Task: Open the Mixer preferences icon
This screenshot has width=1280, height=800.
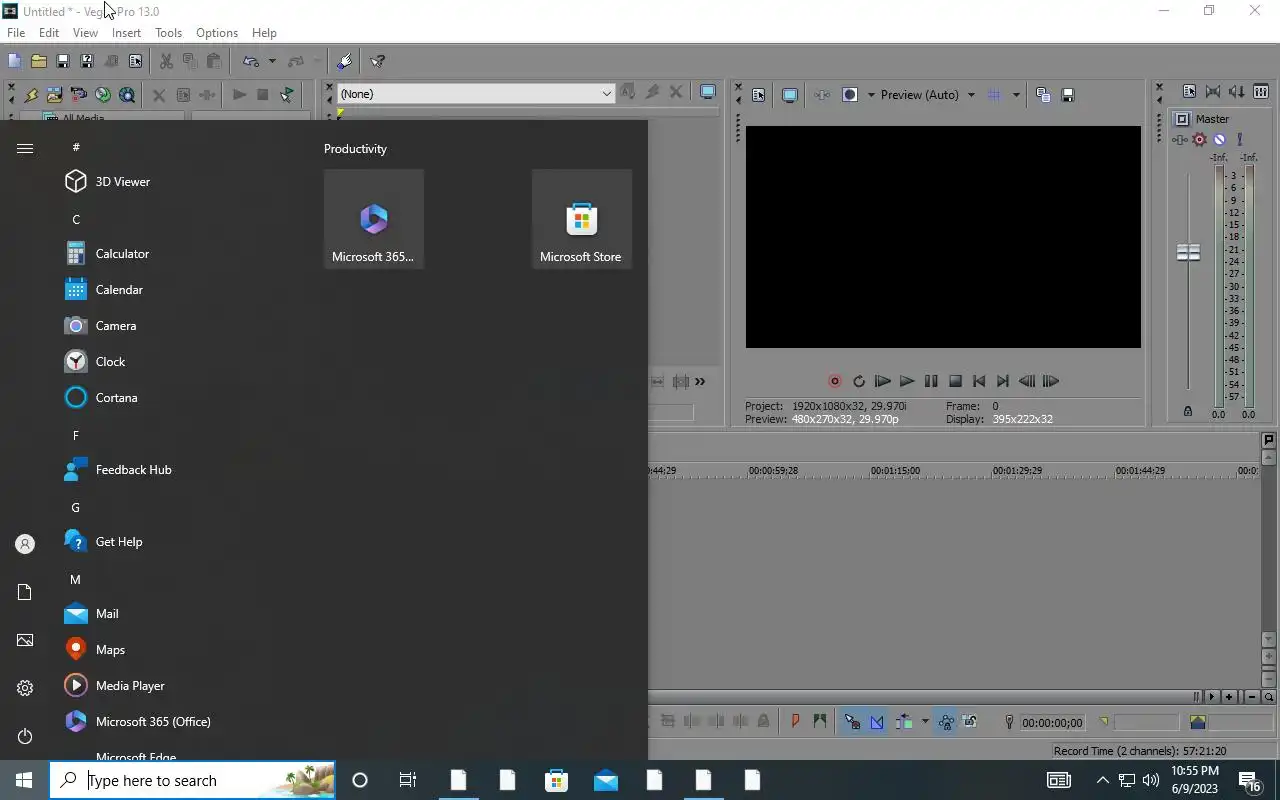Action: (x=1189, y=91)
